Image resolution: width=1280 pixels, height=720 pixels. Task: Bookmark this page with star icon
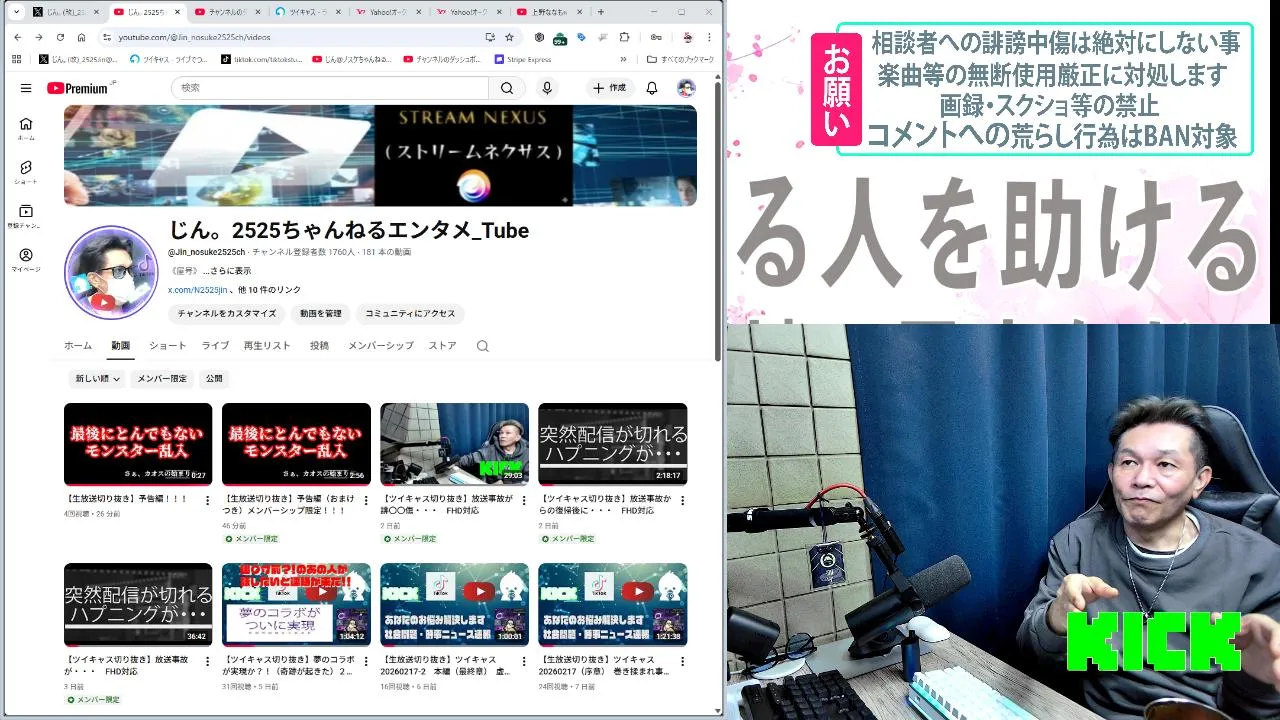509,37
